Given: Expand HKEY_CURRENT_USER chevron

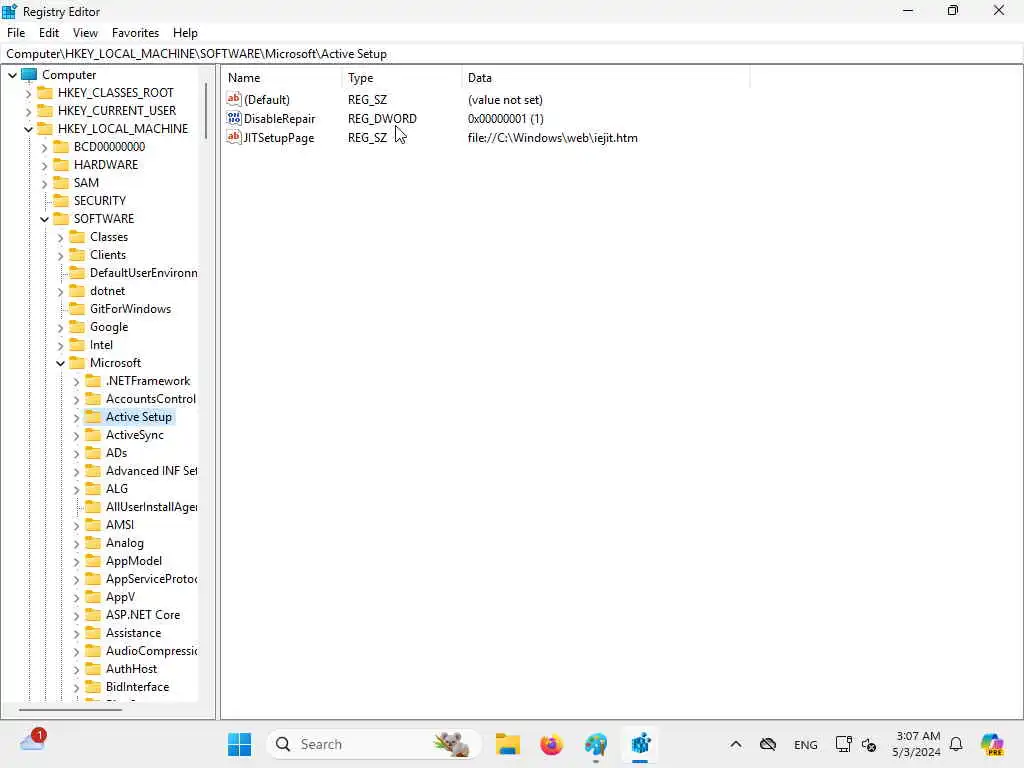Looking at the screenshot, I should coord(28,111).
